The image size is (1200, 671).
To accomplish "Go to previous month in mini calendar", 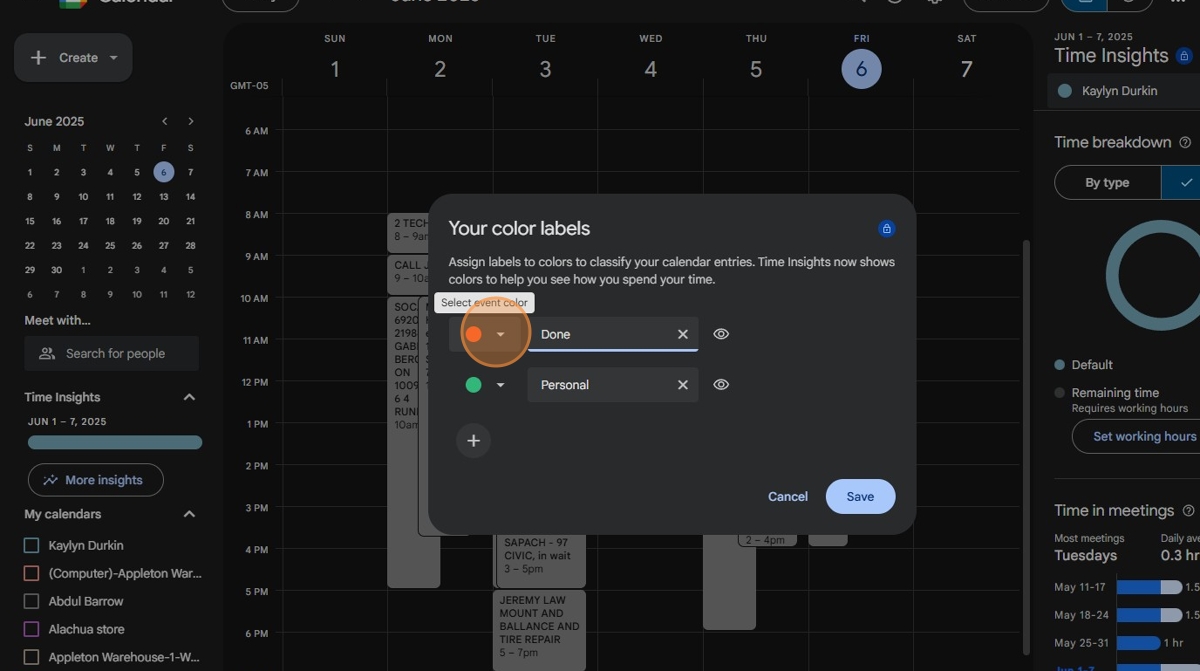I will pyautogui.click(x=165, y=122).
